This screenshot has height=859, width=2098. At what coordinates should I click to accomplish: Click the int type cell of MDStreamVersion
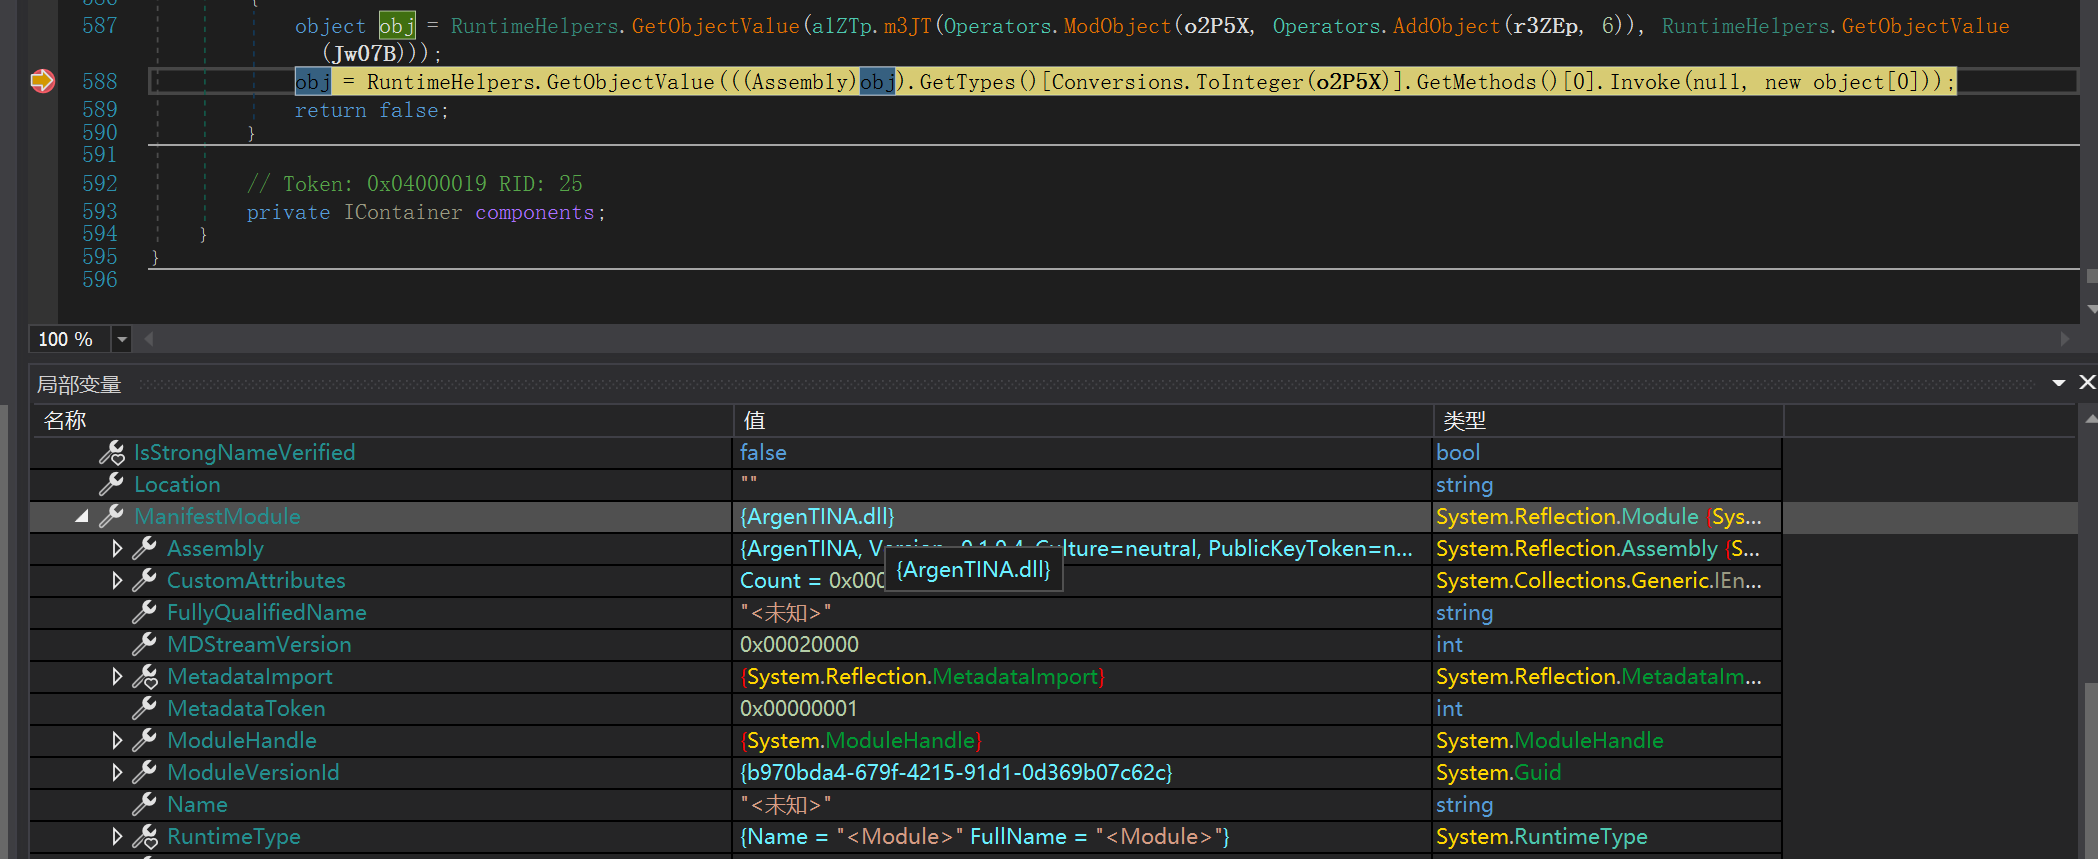tap(1449, 645)
